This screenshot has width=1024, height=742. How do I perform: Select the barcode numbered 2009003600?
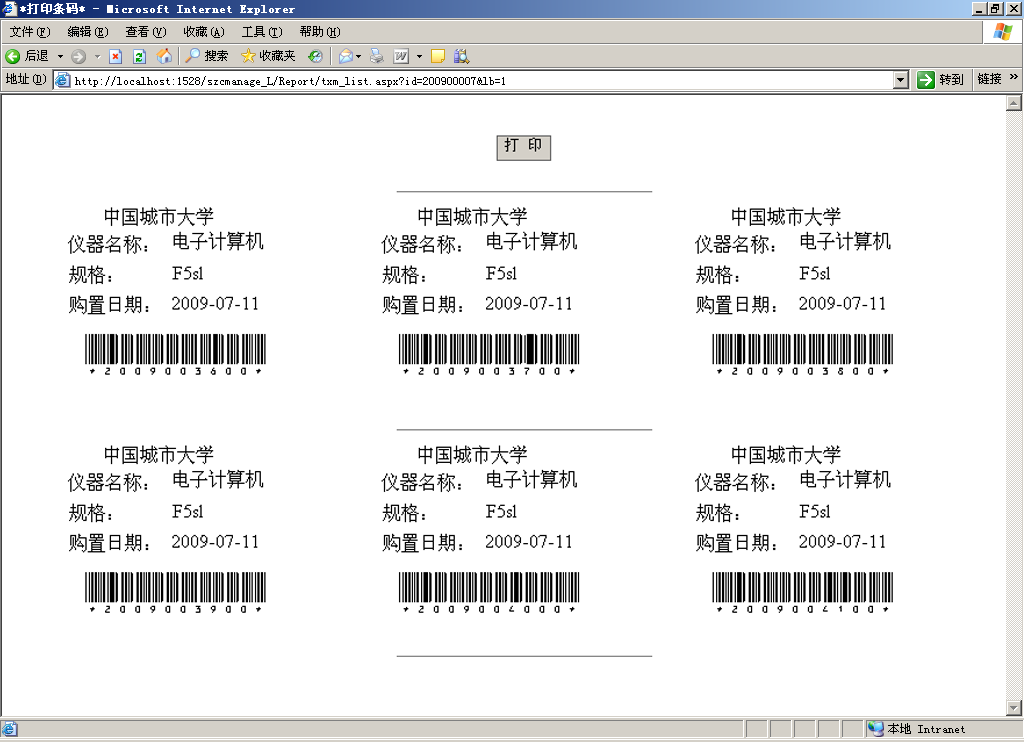click(x=175, y=354)
